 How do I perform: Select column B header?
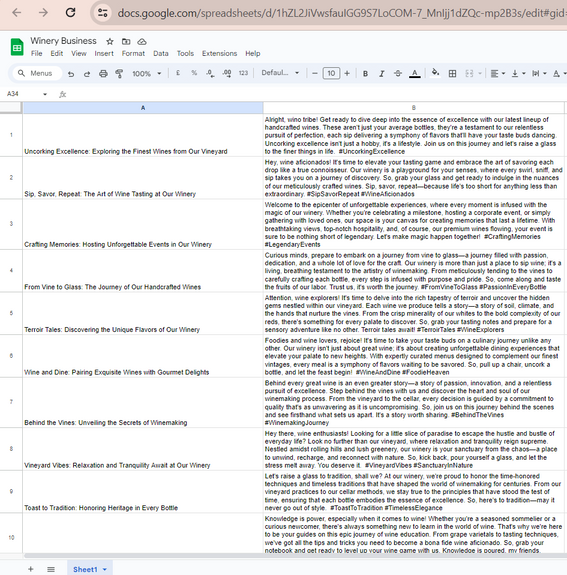[414, 108]
